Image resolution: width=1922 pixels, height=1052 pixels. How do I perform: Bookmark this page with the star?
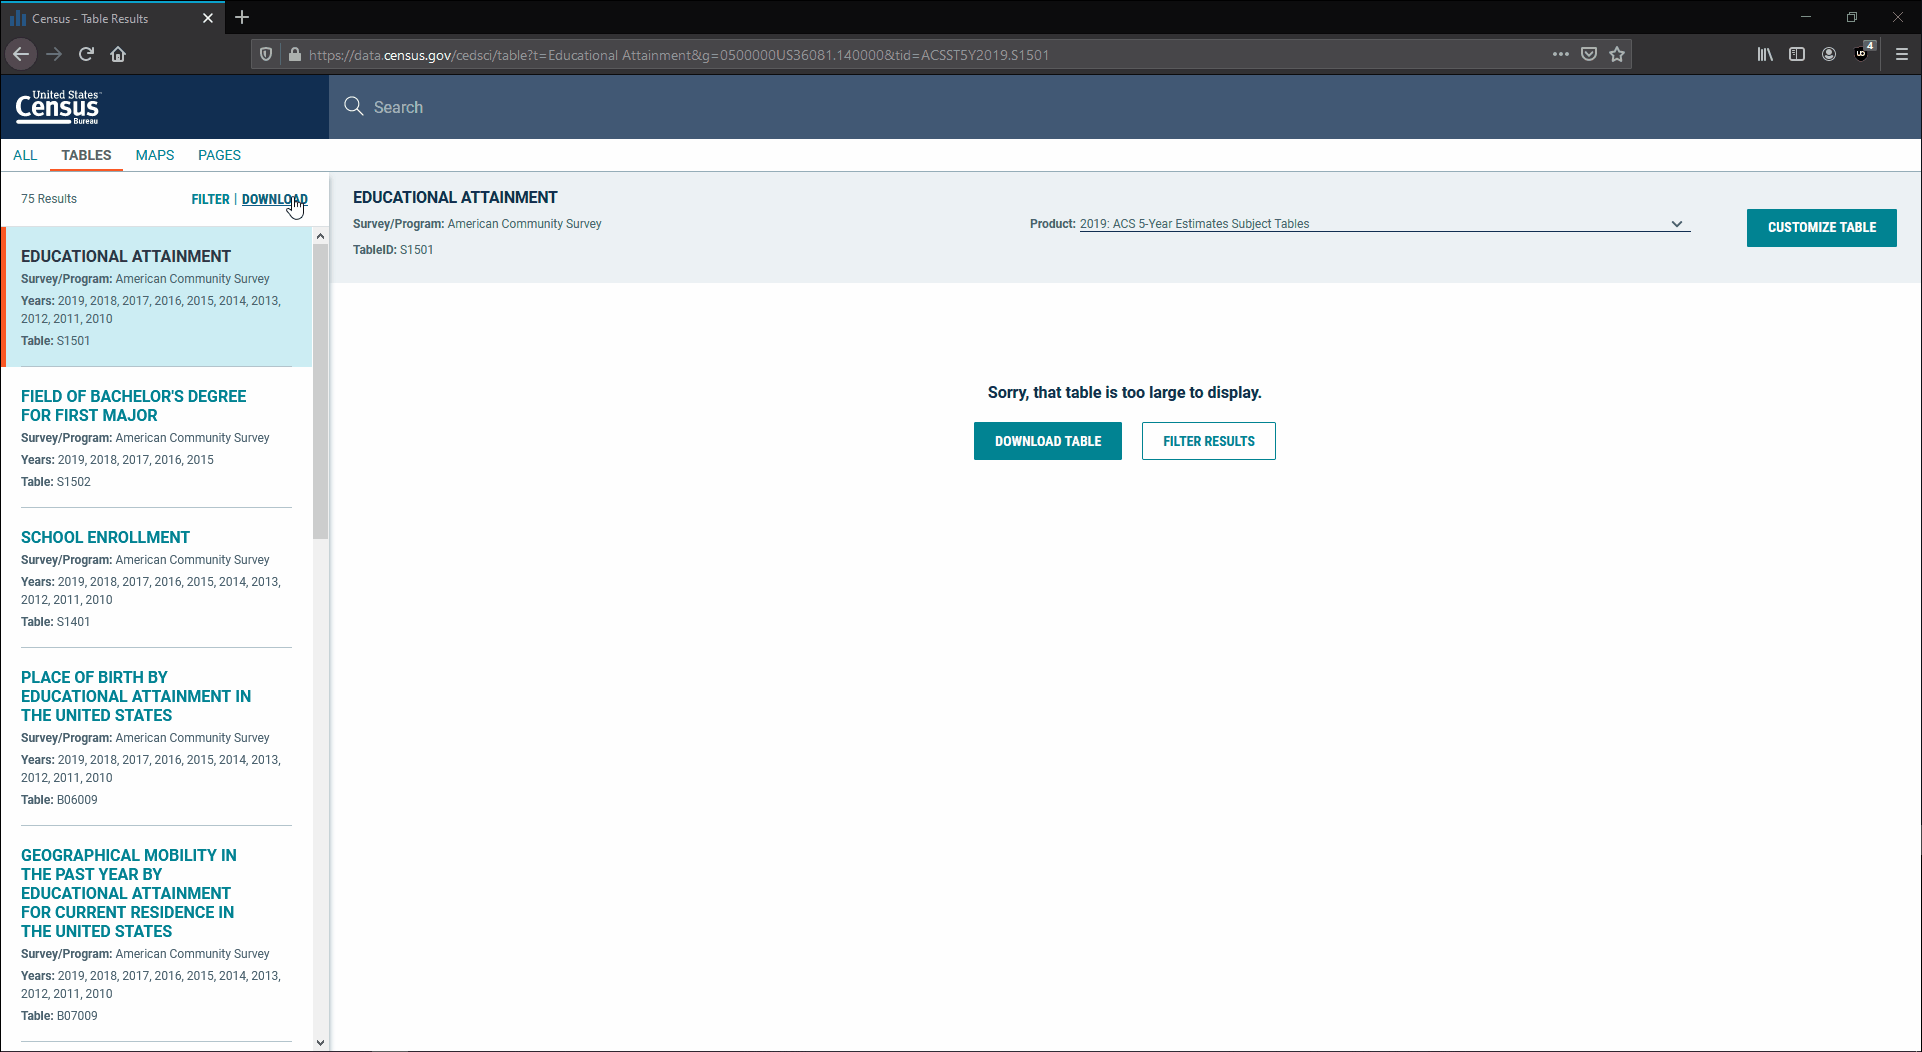pos(1617,54)
